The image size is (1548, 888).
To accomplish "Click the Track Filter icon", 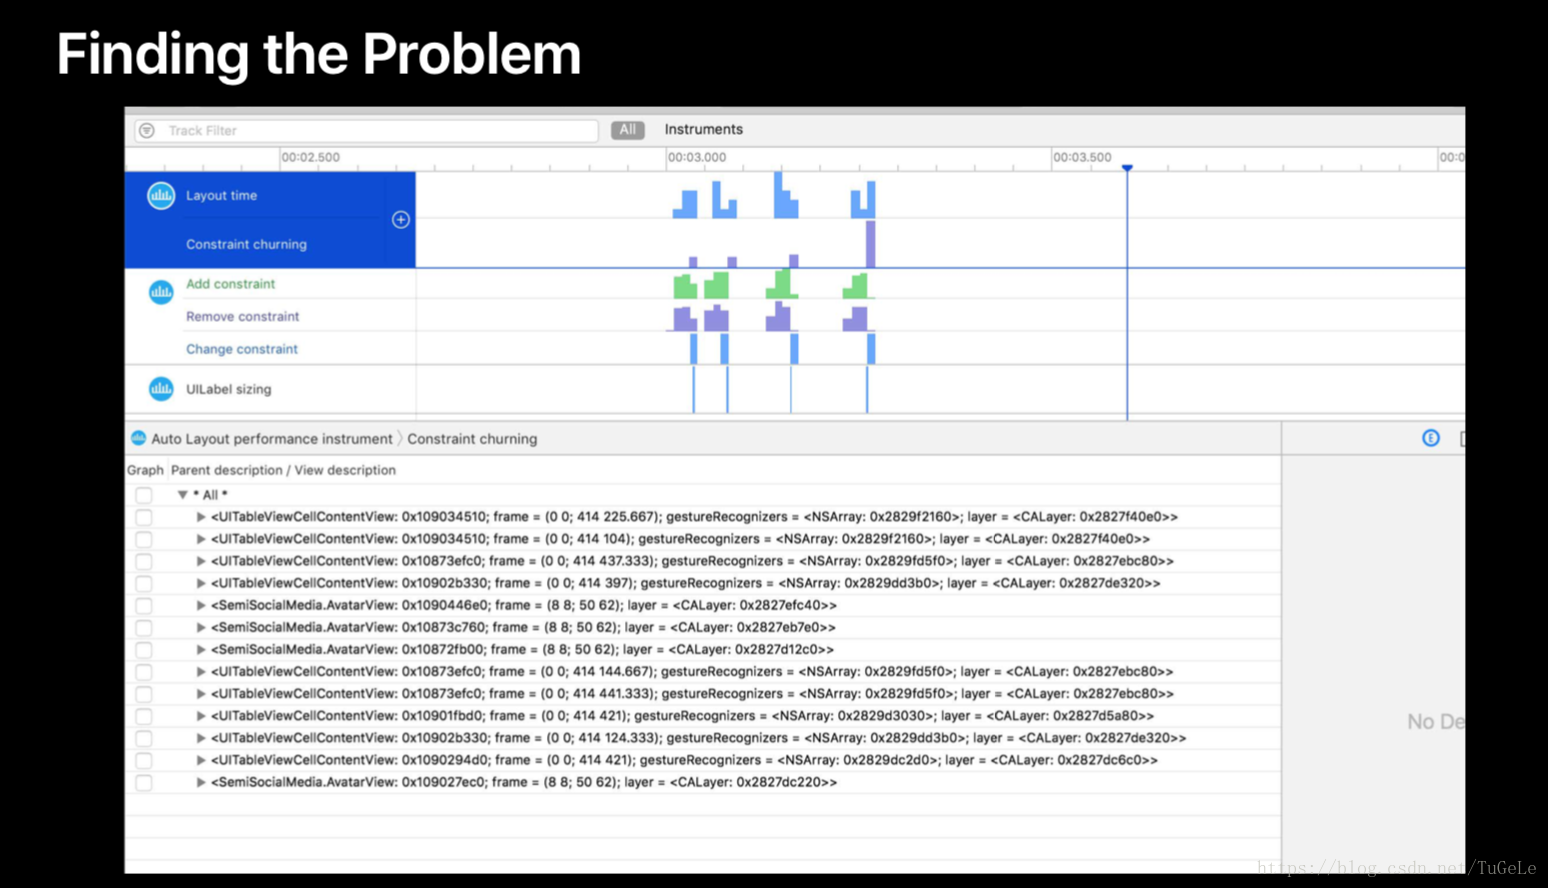I will (147, 131).
